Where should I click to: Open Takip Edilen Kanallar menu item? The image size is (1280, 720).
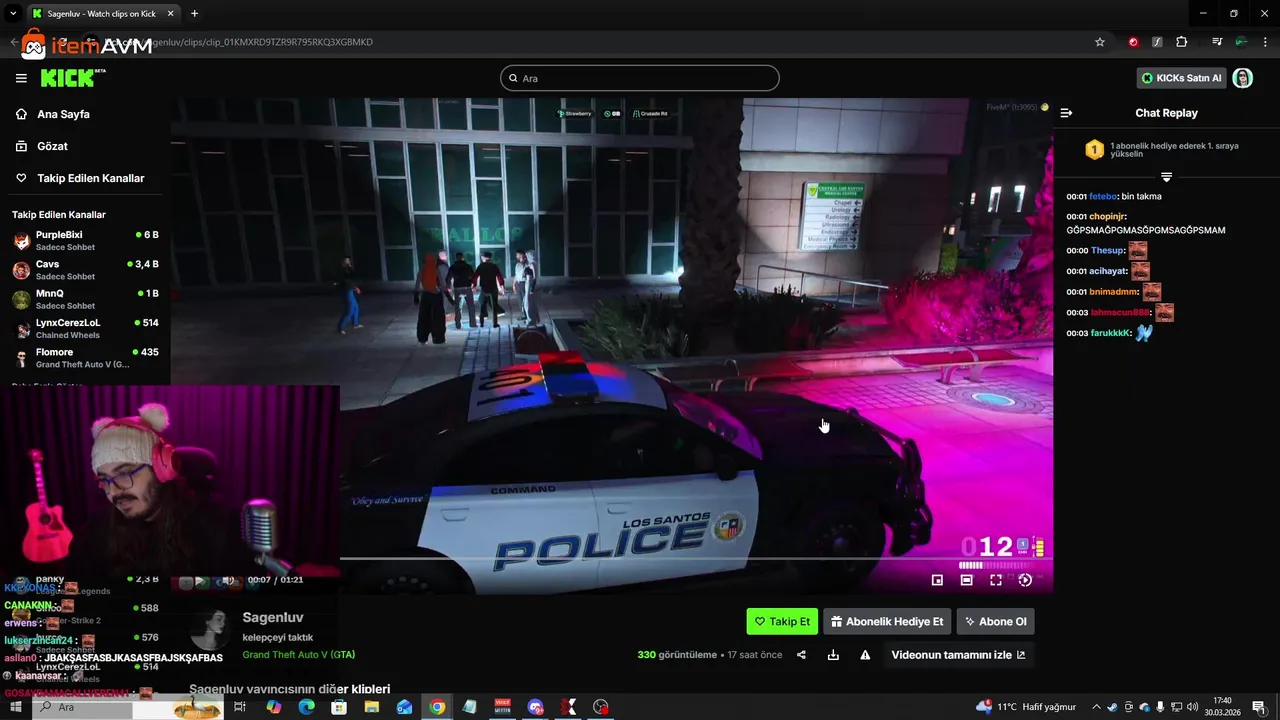[90, 178]
